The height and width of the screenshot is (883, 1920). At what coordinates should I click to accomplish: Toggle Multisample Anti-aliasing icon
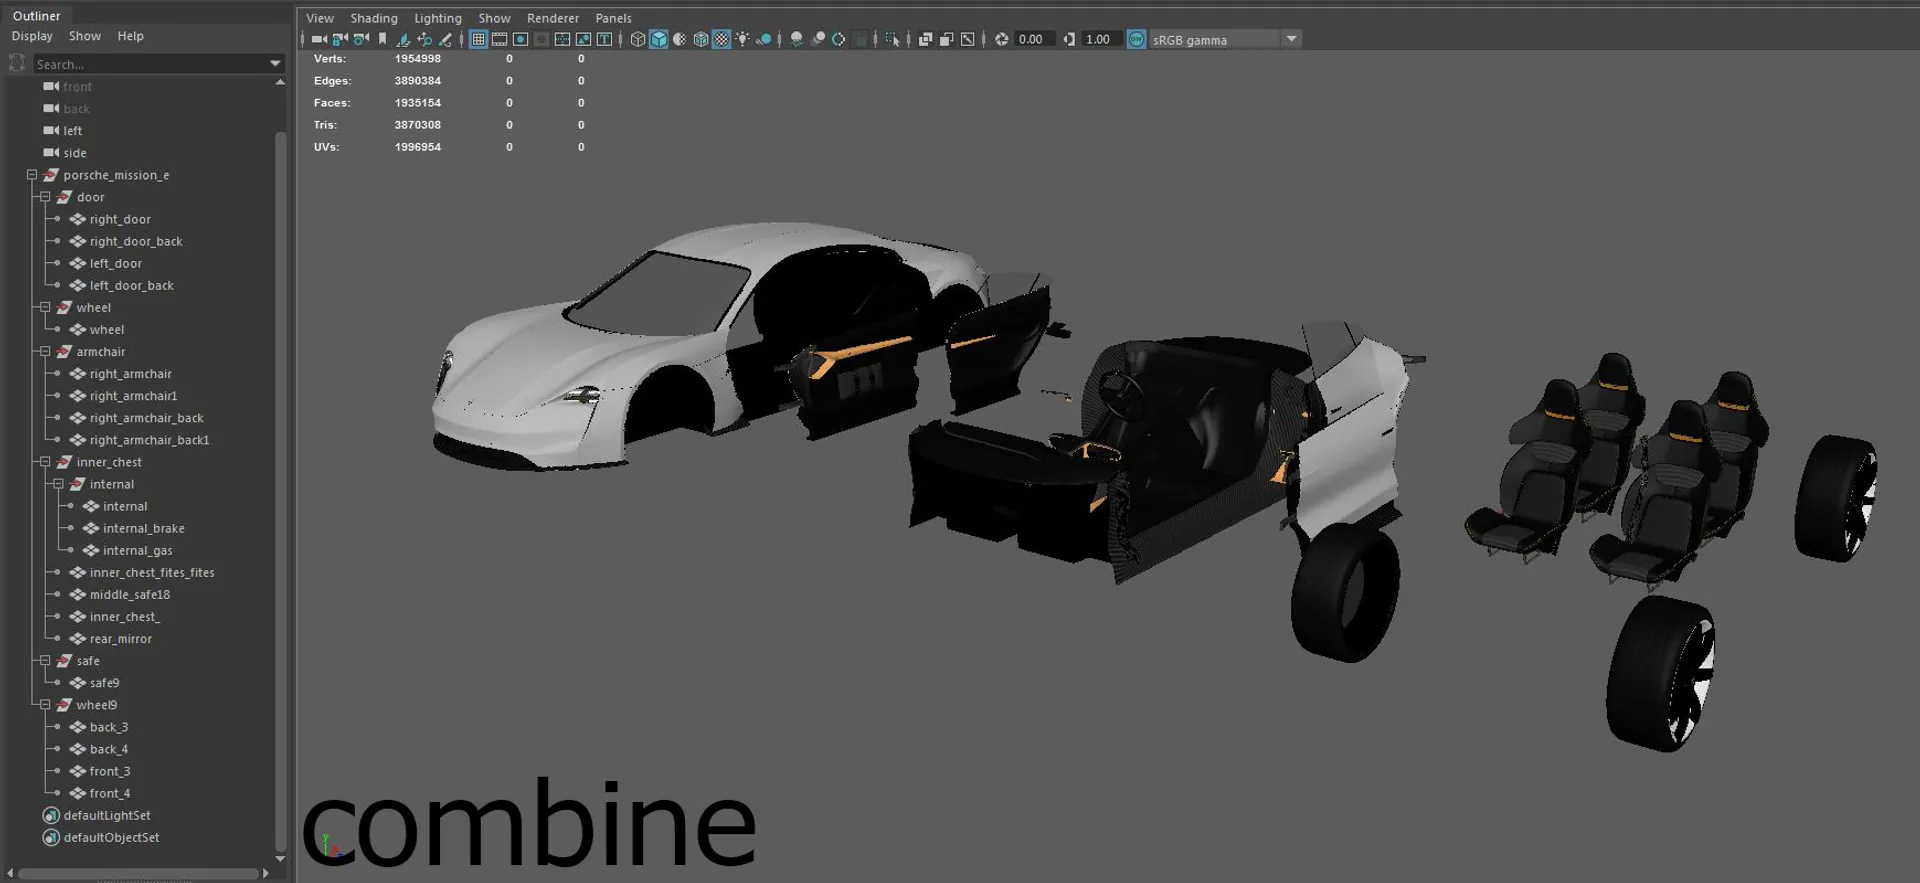pos(838,39)
